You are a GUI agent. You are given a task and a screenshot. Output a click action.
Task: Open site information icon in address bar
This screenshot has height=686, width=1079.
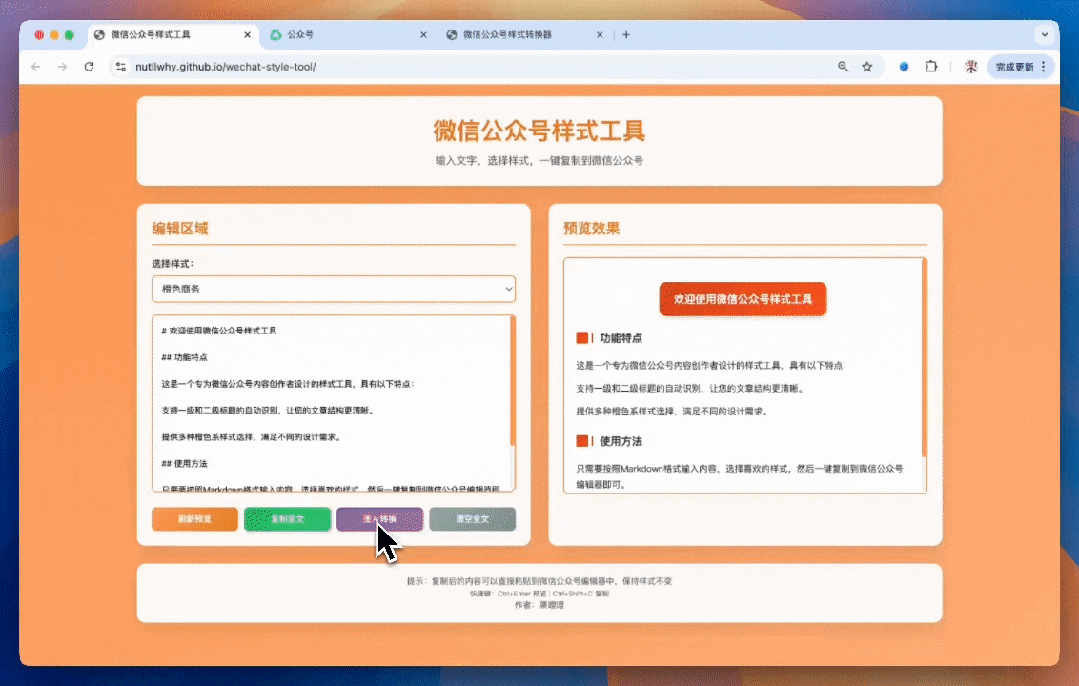point(121,67)
